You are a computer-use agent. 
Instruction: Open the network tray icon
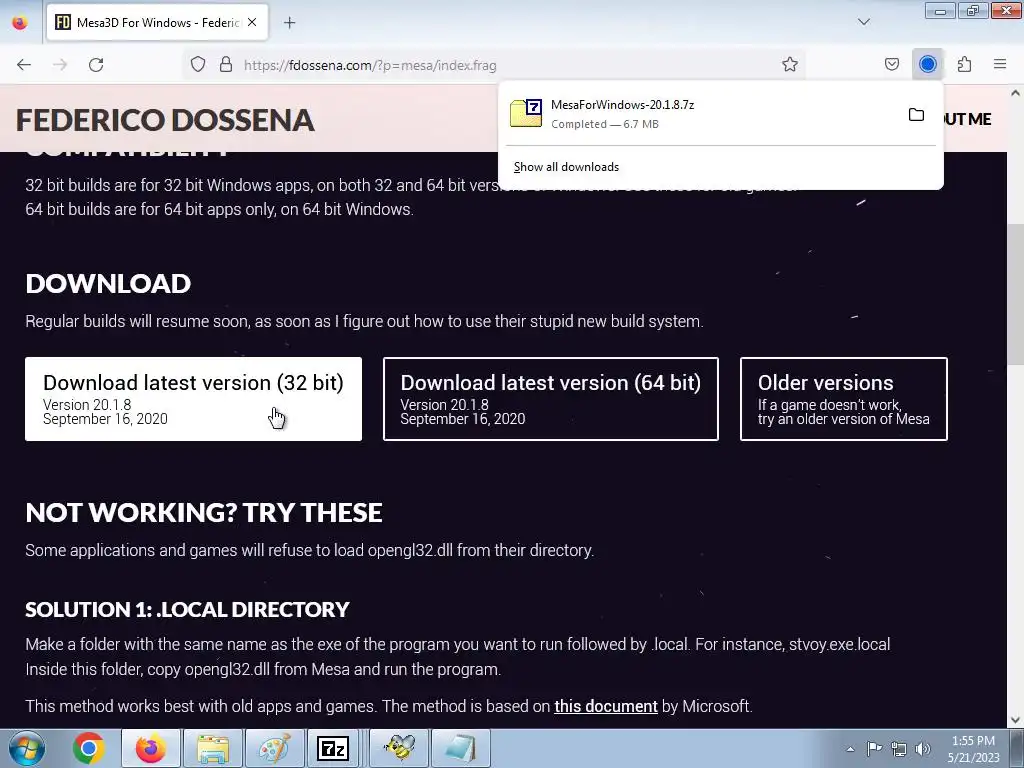click(899, 749)
